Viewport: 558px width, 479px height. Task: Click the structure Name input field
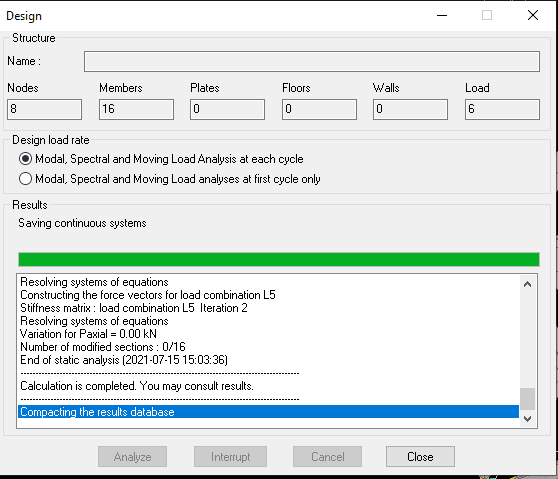tap(312, 62)
